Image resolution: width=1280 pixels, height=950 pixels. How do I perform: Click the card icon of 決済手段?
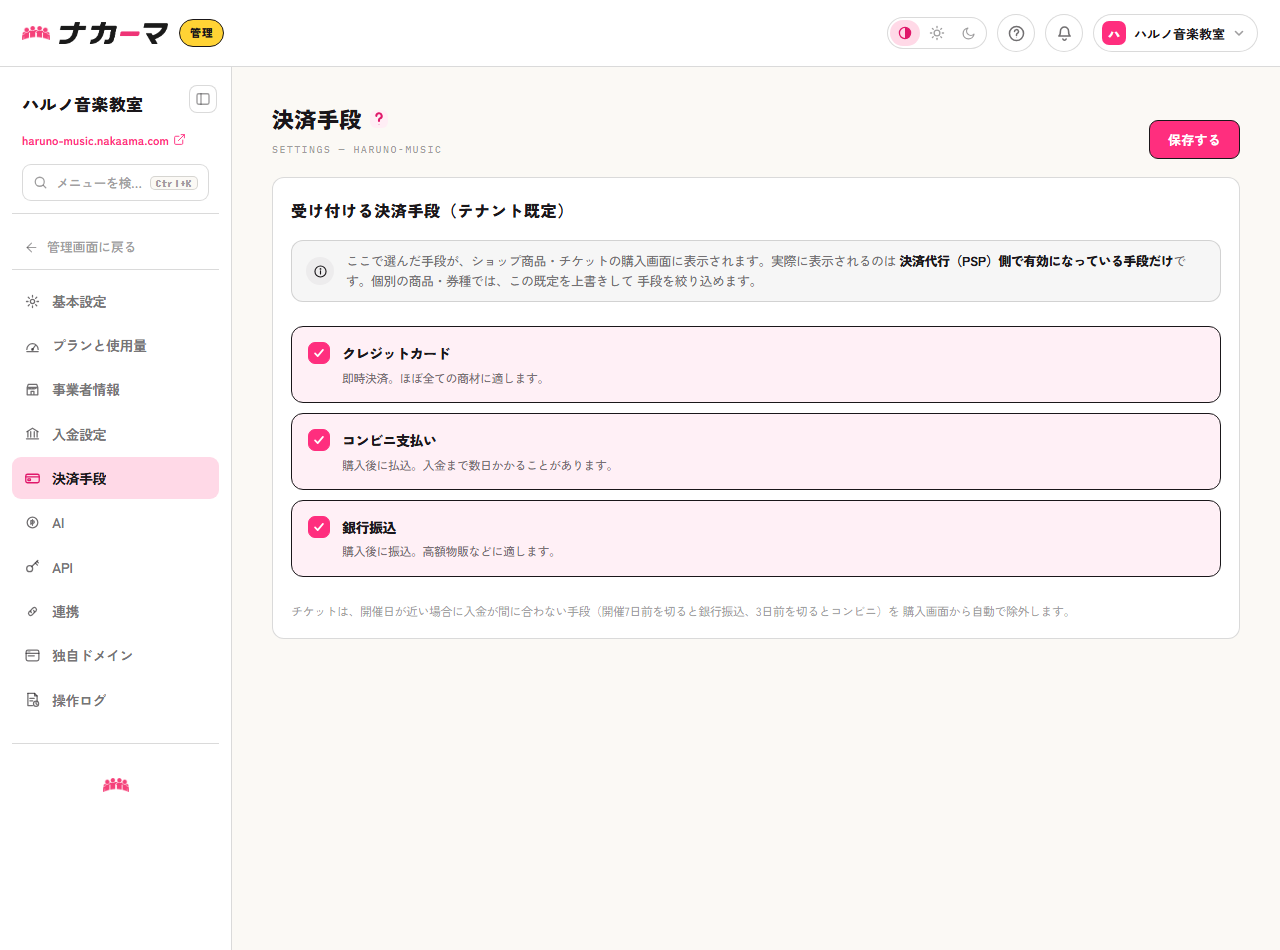(x=32, y=479)
